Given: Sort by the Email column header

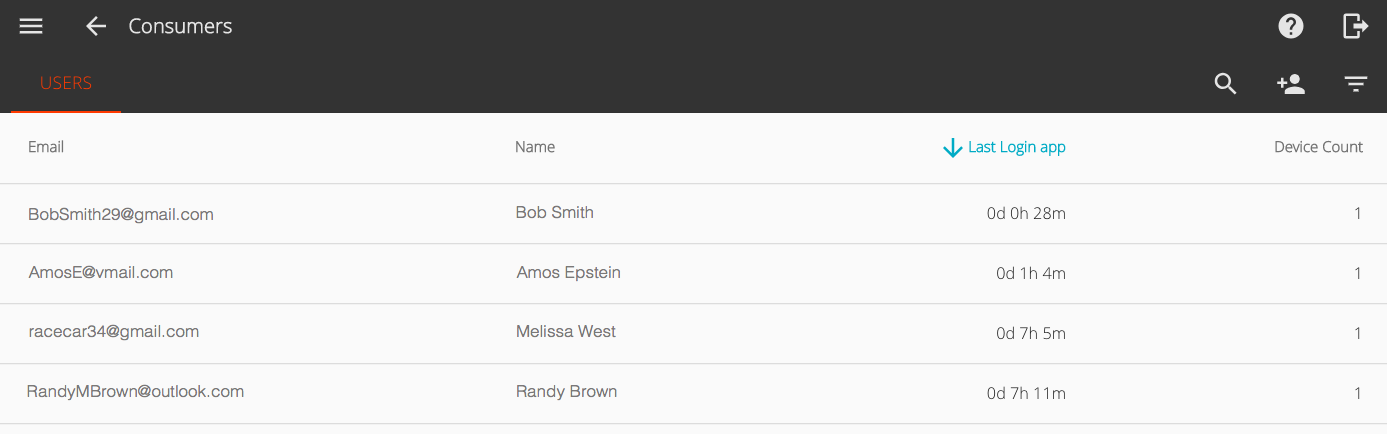Looking at the screenshot, I should click(46, 147).
